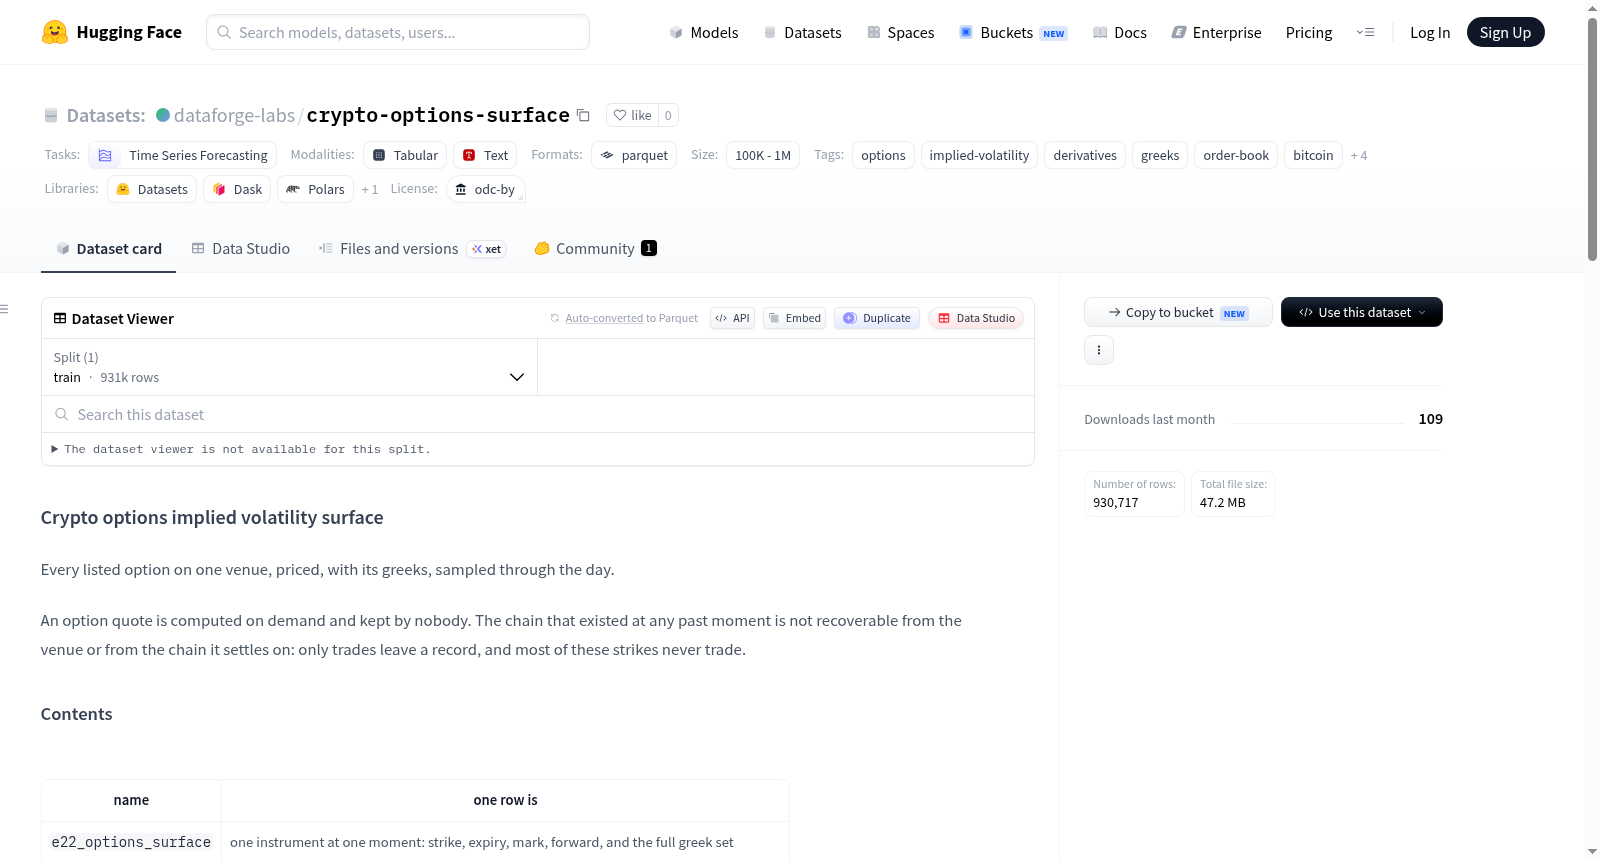Click the Embed button
This screenshot has height=861, width=1600.
(794, 318)
